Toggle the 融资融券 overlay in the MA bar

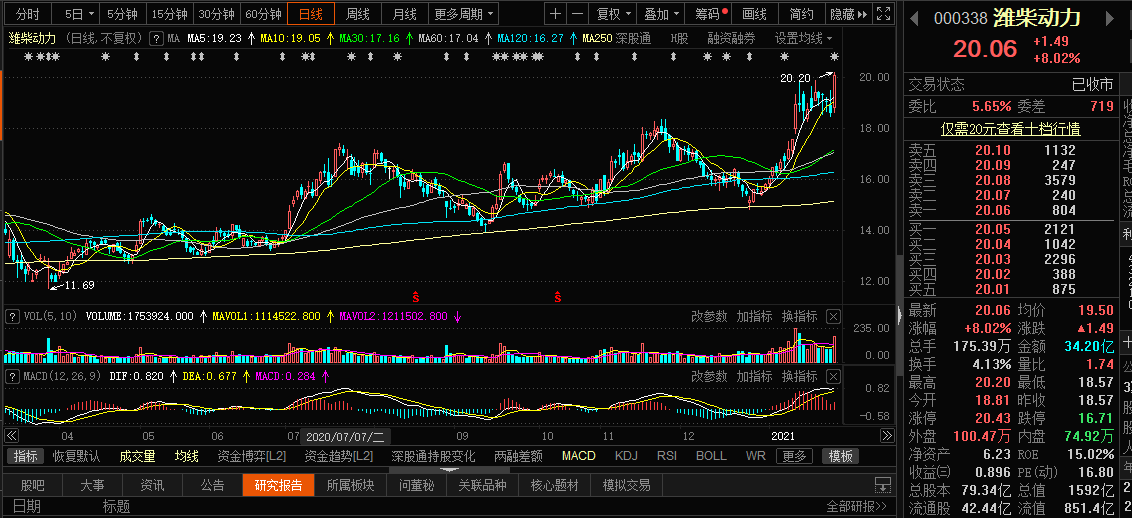[x=731, y=39]
